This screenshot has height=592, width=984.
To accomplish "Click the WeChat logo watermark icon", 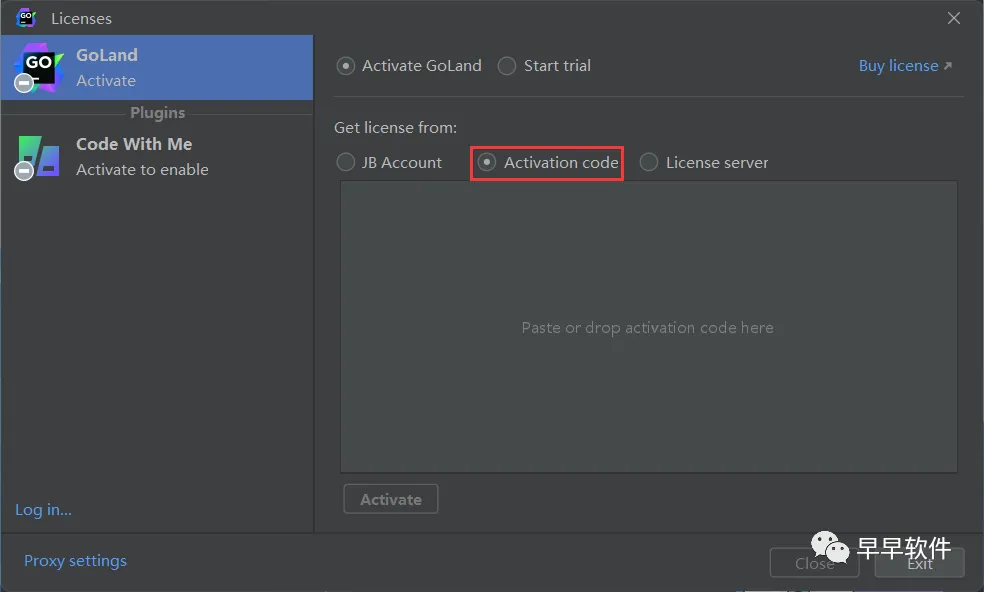I will pos(830,548).
